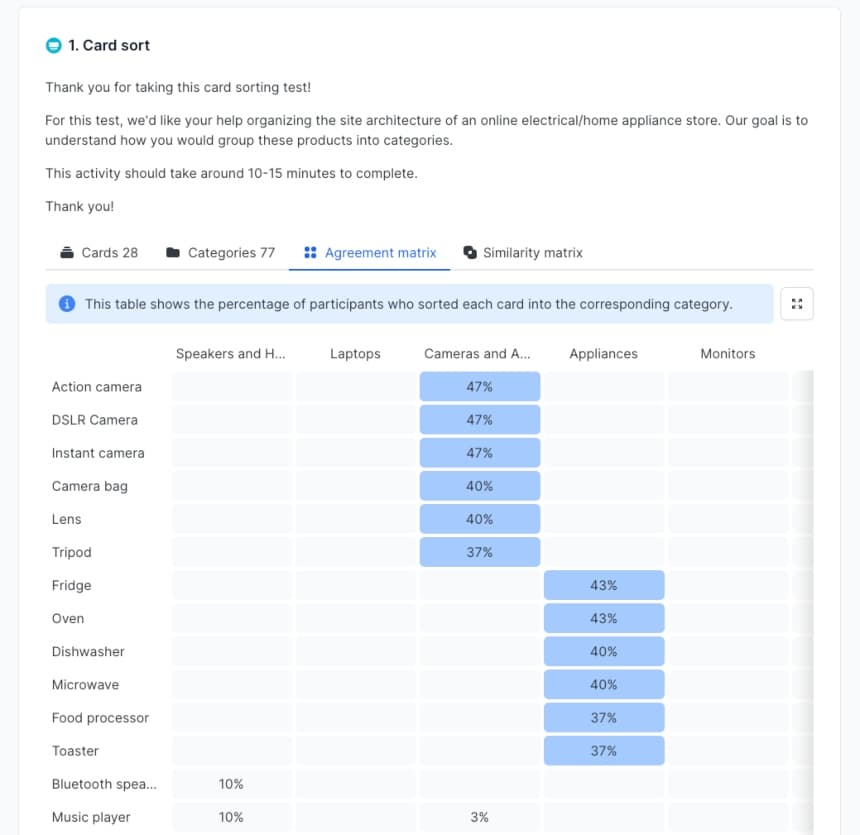
Task: Click the 10% Bluetooth speaker cell
Action: pos(231,784)
